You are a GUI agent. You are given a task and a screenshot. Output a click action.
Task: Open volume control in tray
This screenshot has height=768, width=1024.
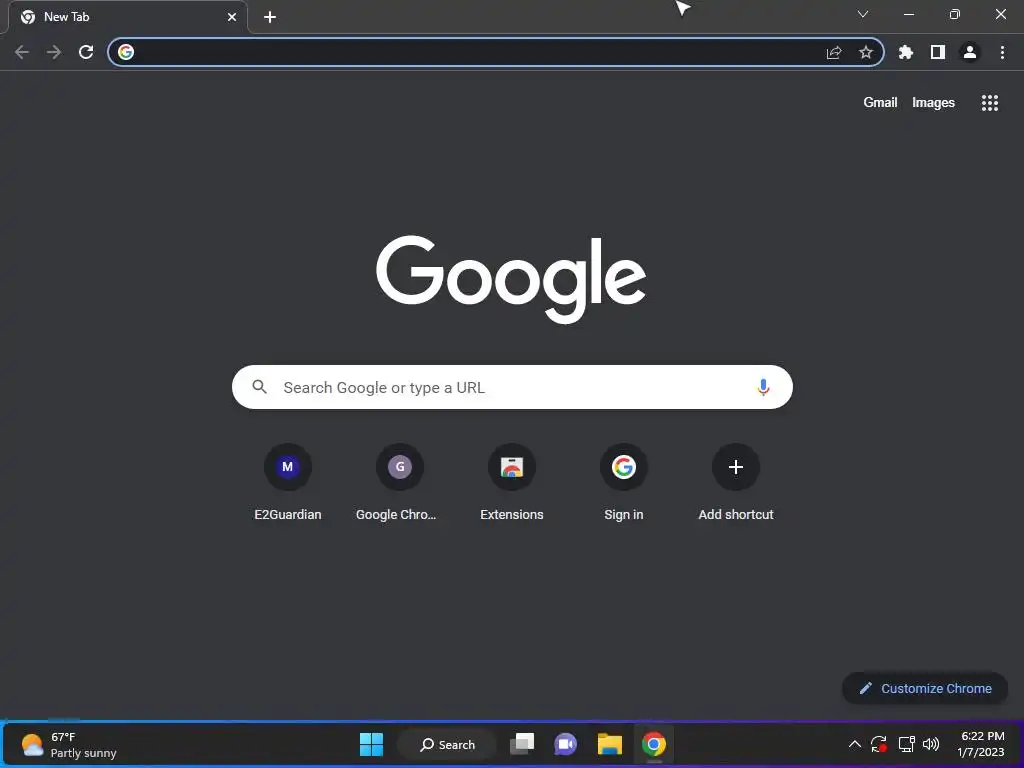(931, 744)
